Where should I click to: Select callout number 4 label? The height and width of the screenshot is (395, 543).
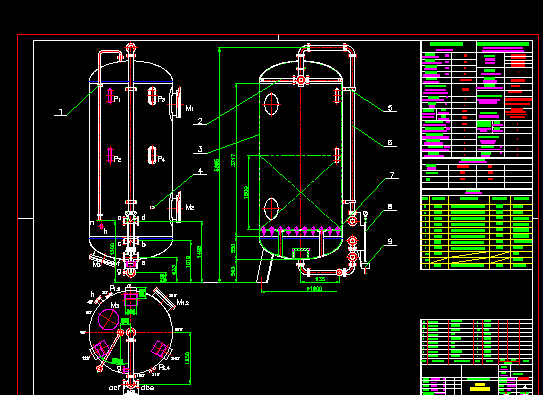(x=200, y=171)
